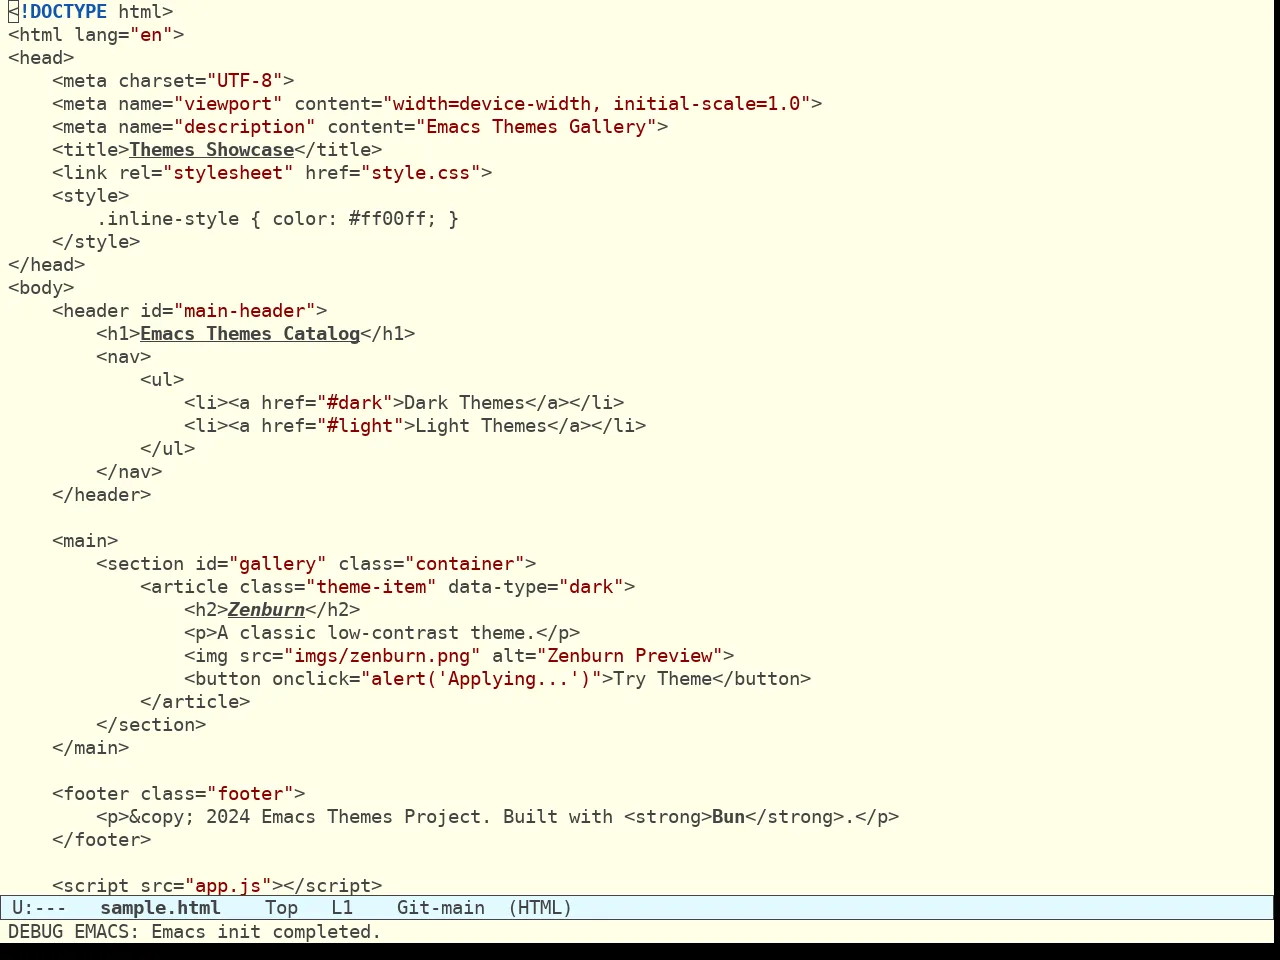Click the opening <nav> tag
The height and width of the screenshot is (960, 1280).
pos(123,357)
